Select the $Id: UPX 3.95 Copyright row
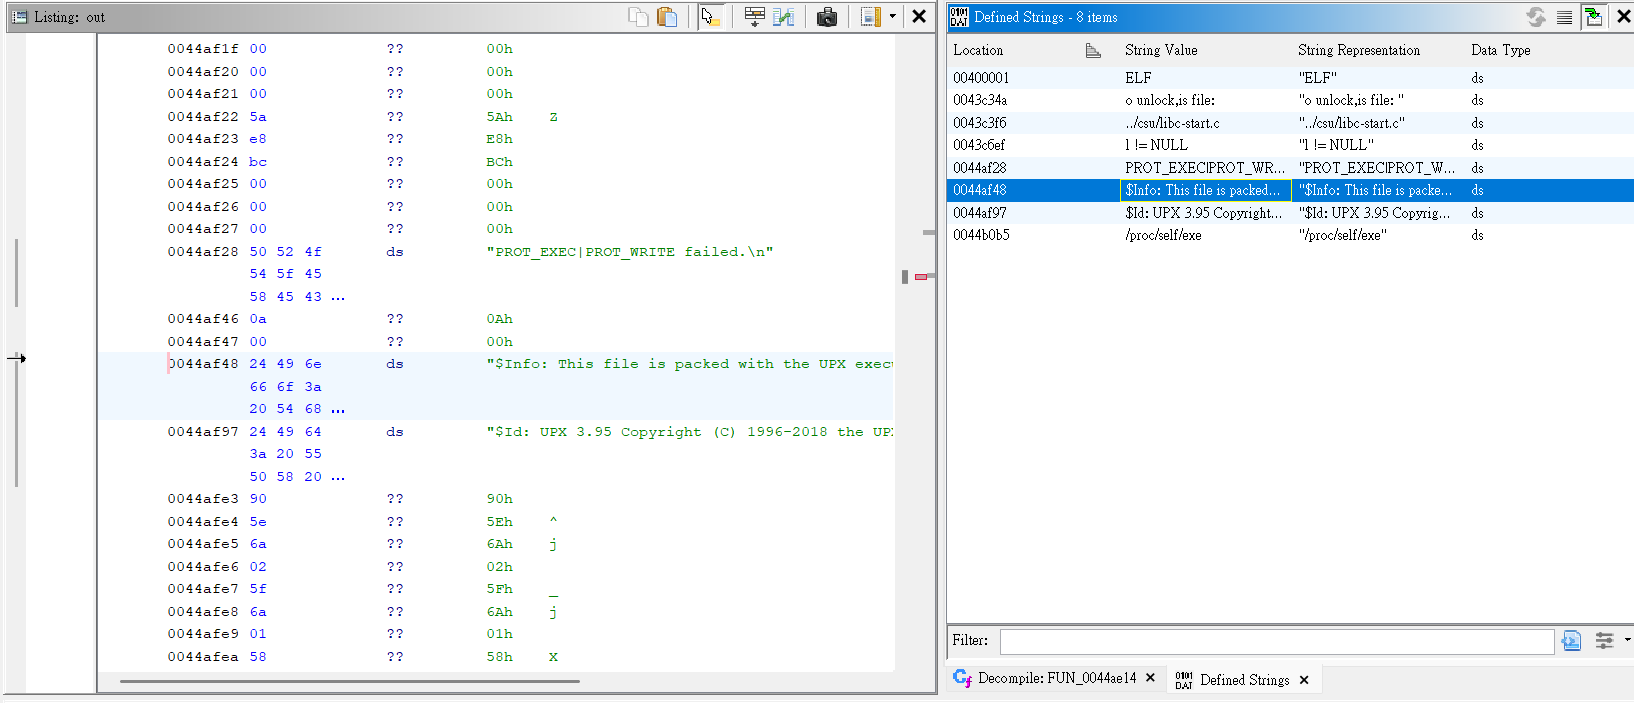Viewport: 1634px width, 703px height. click(1290, 213)
